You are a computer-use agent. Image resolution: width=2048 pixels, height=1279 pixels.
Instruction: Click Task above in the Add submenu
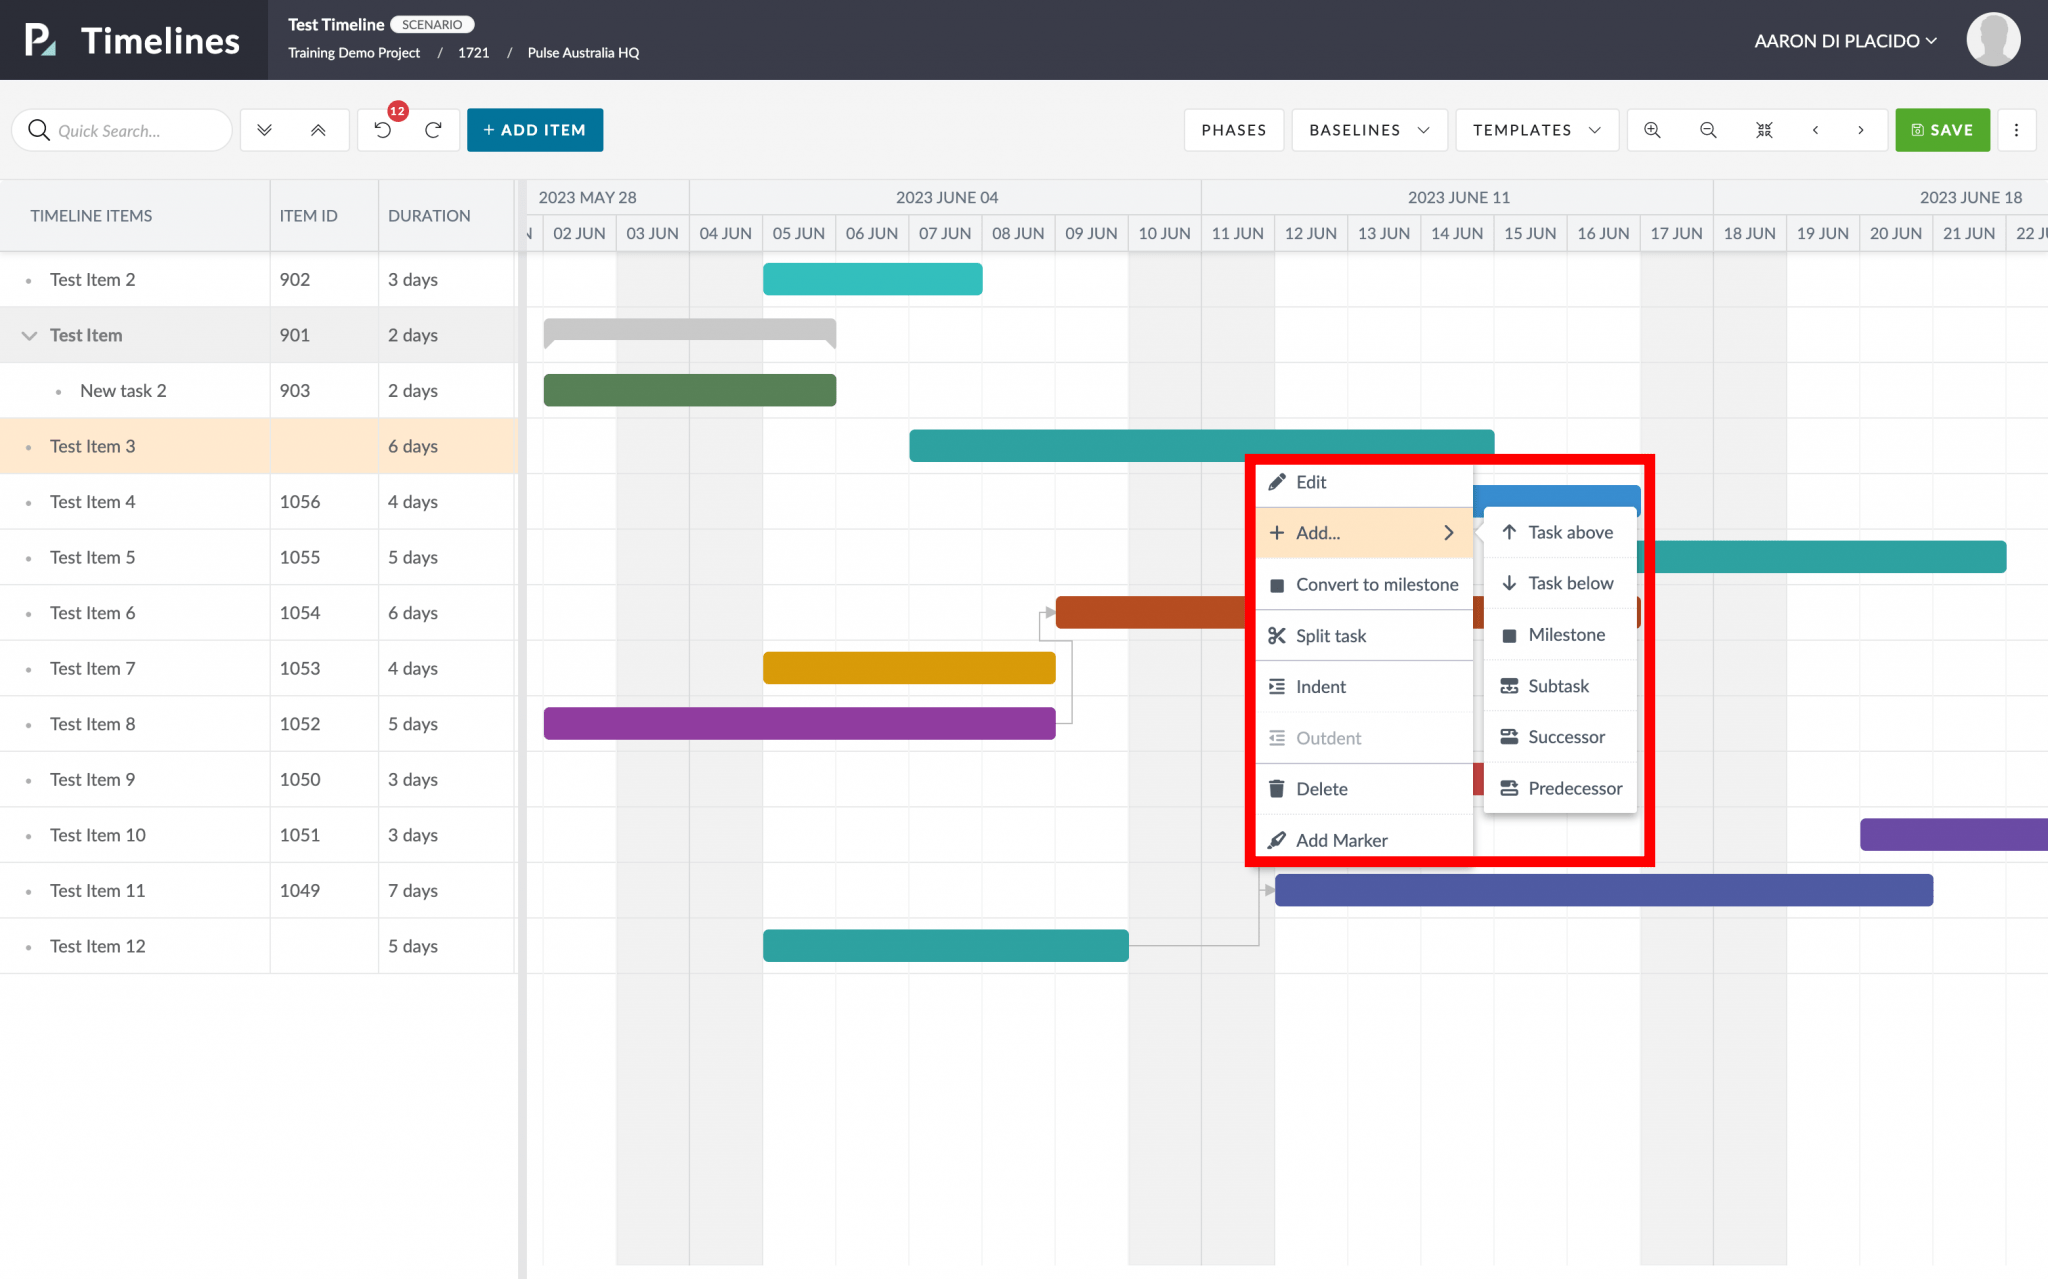(1570, 532)
